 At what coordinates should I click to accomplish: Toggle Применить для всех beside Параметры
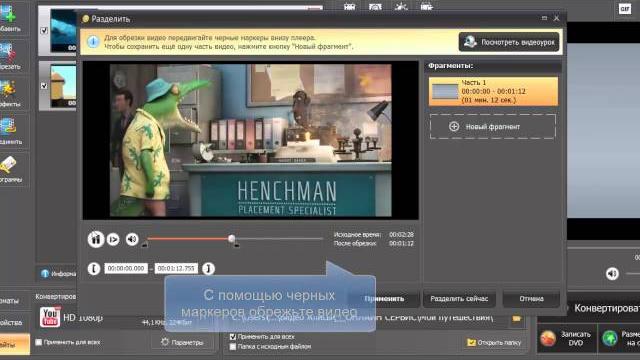39,342
